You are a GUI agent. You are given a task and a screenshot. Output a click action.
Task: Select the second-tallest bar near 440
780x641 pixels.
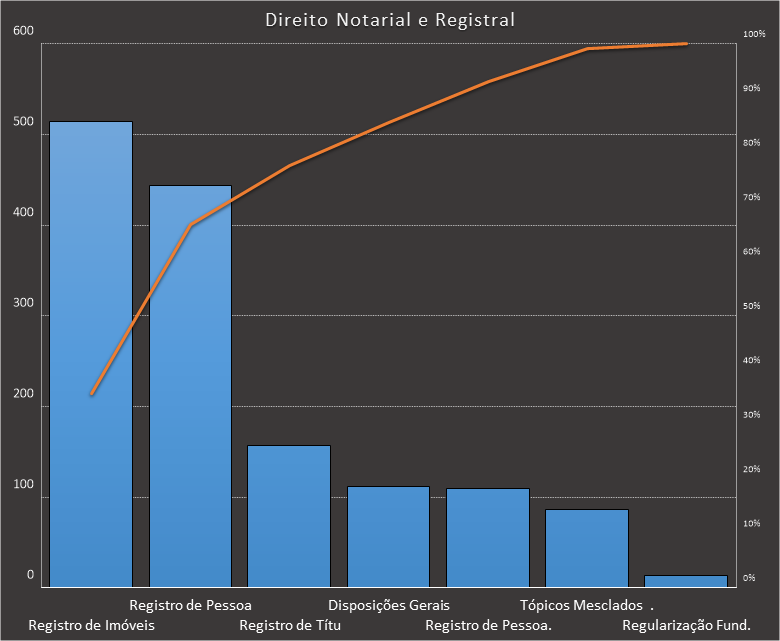[x=190, y=386]
